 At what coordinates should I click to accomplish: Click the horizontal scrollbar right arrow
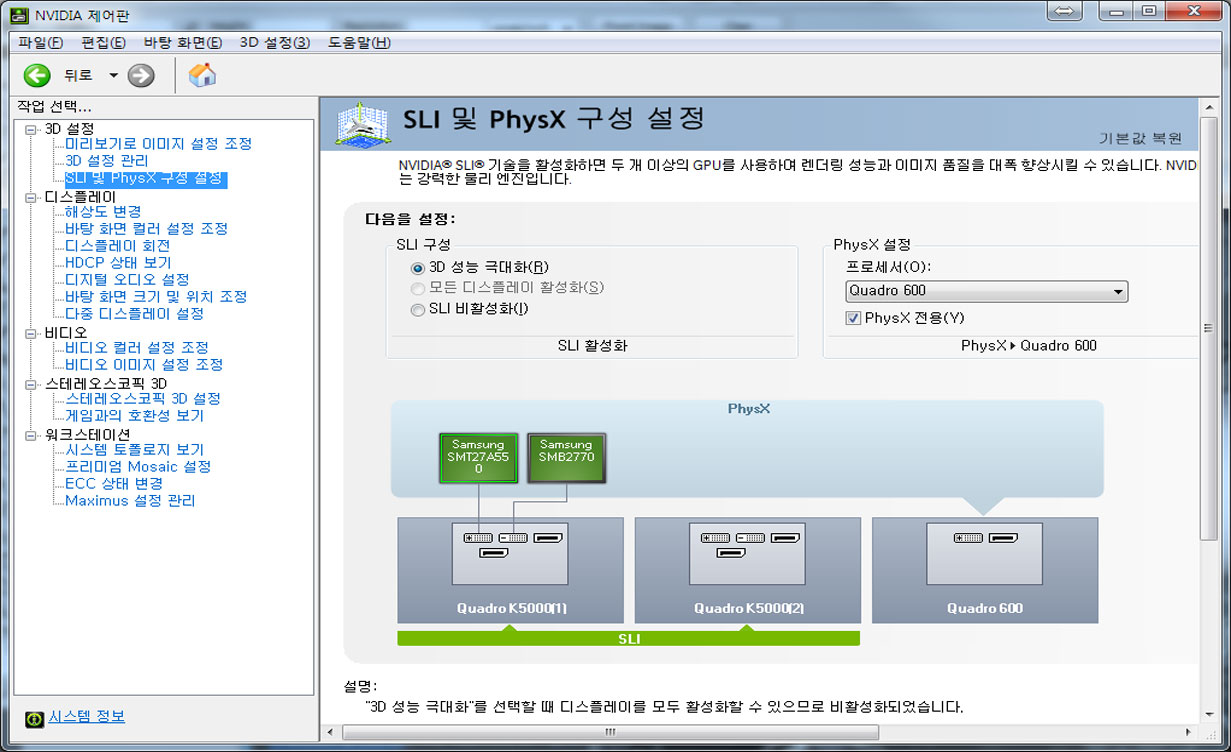[x=1189, y=733]
